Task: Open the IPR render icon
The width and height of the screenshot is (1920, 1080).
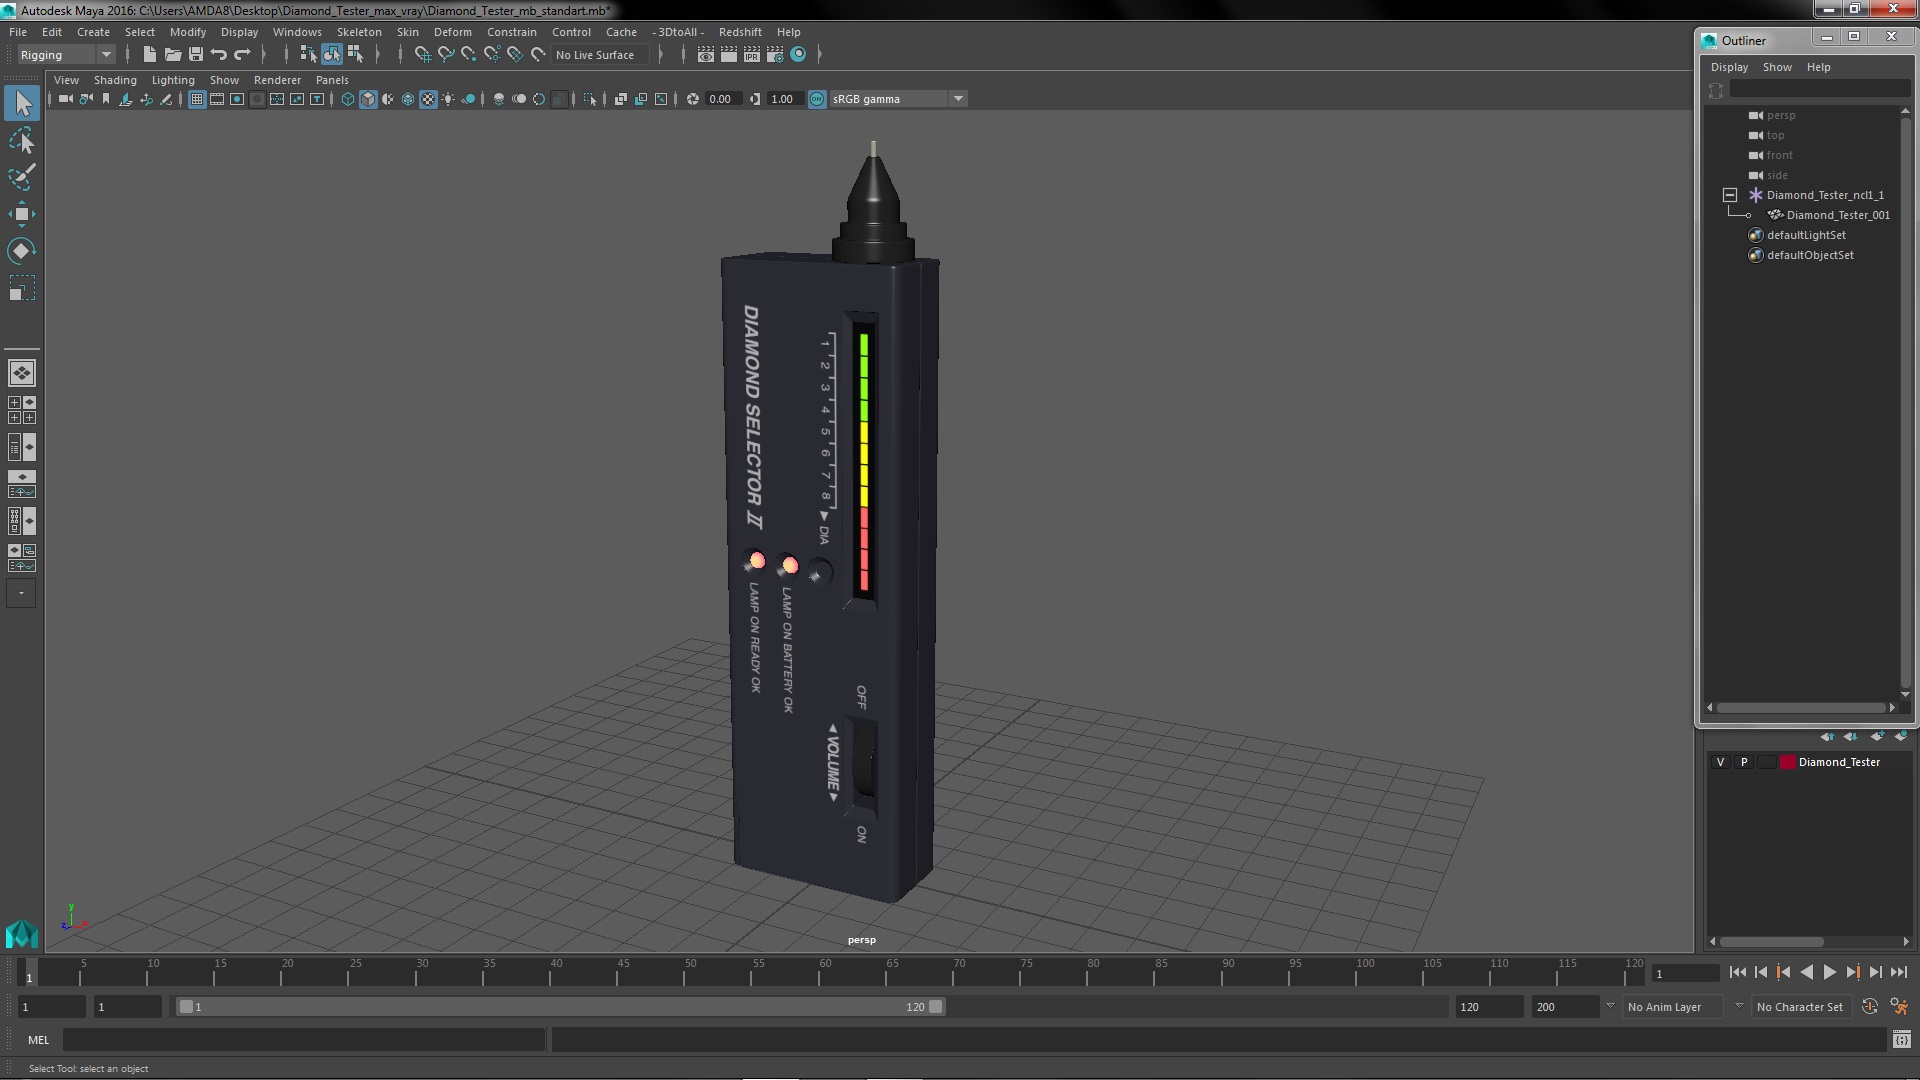Action: (751, 54)
